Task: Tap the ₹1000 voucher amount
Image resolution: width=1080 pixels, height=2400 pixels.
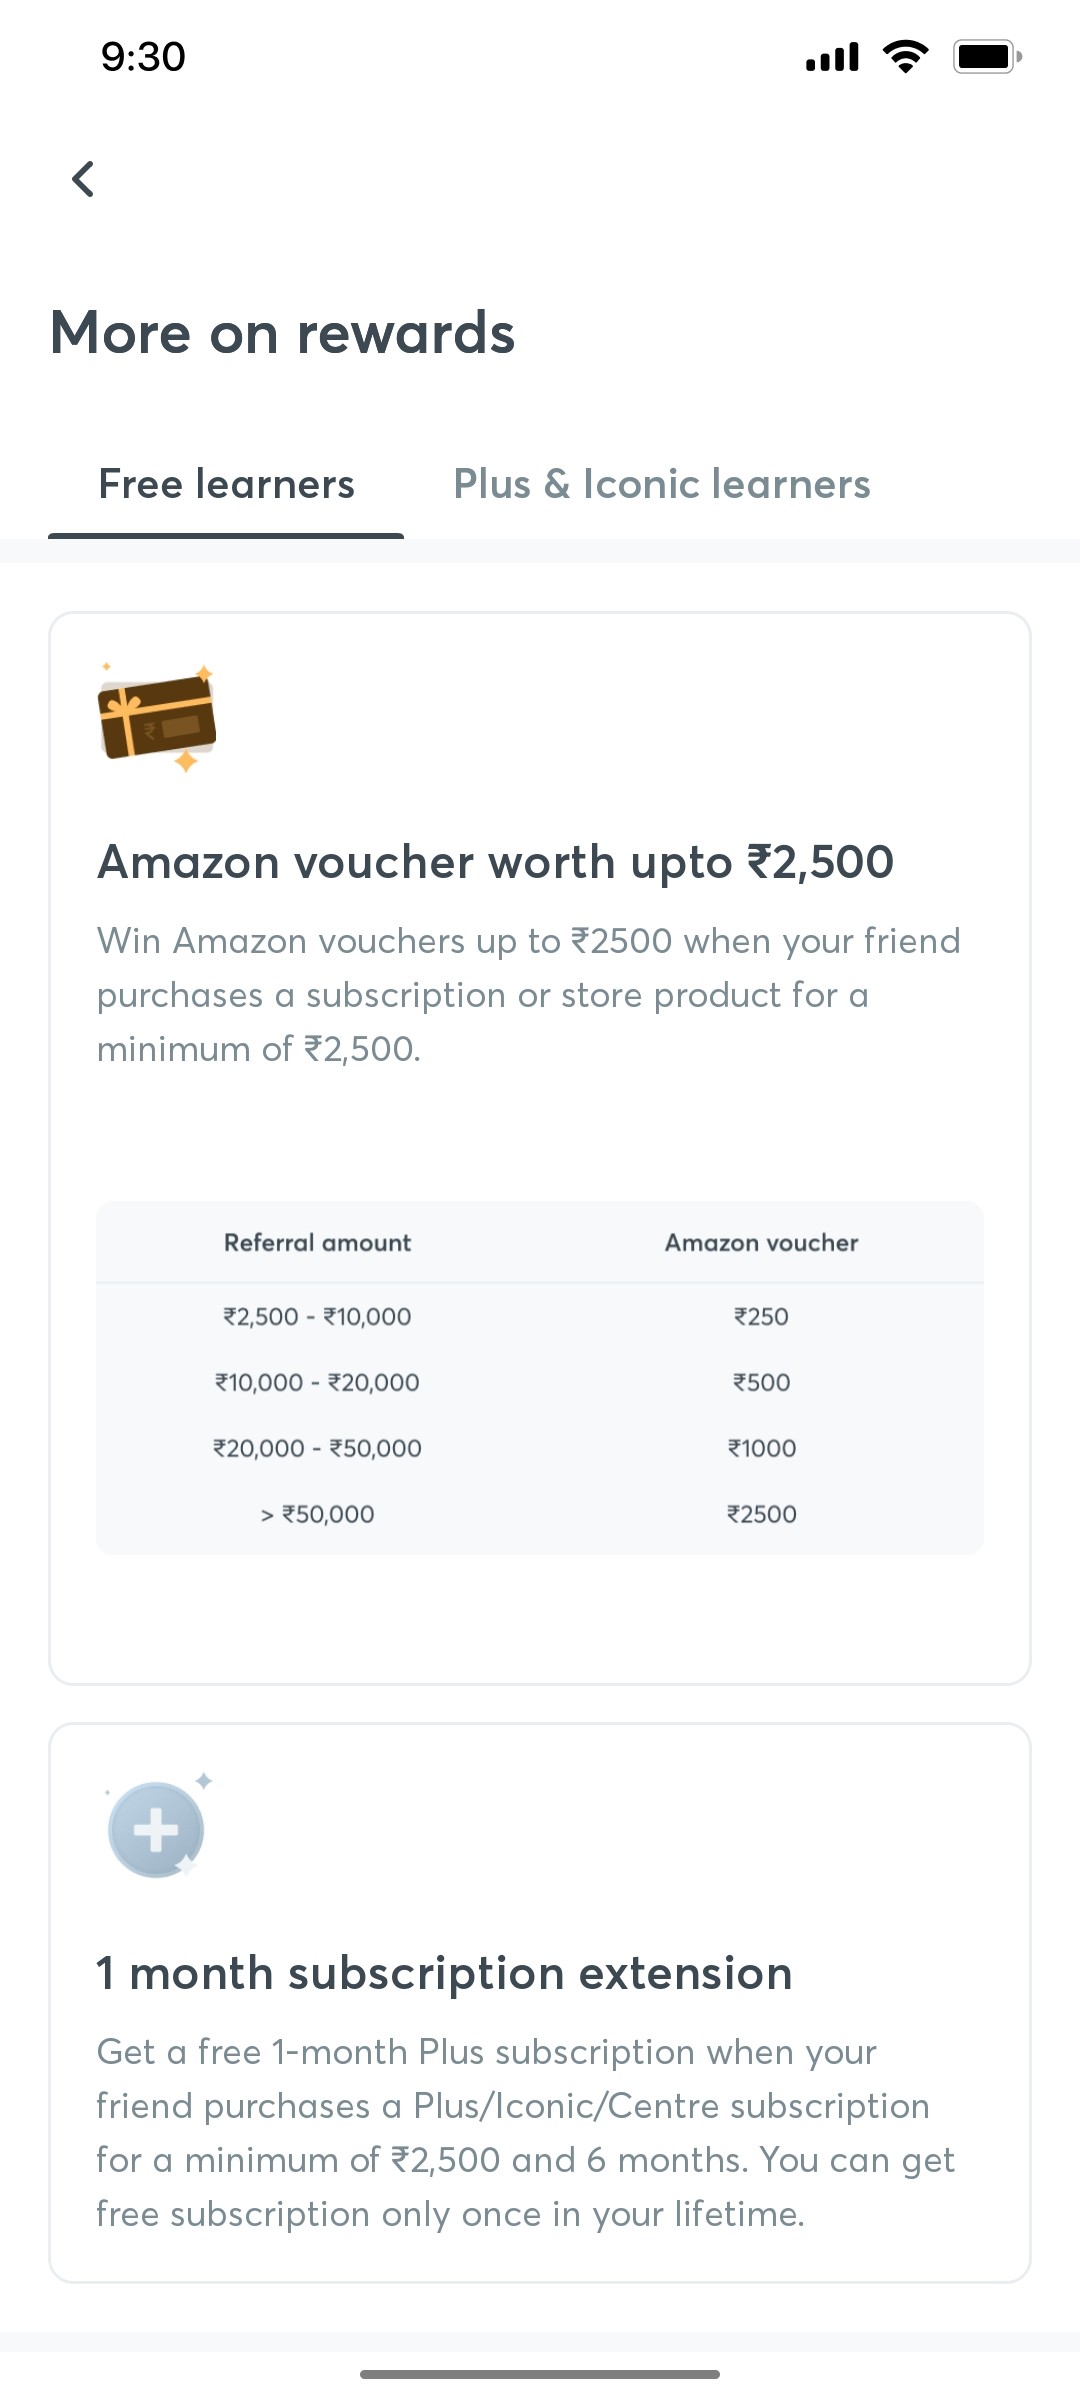Action: (761, 1447)
